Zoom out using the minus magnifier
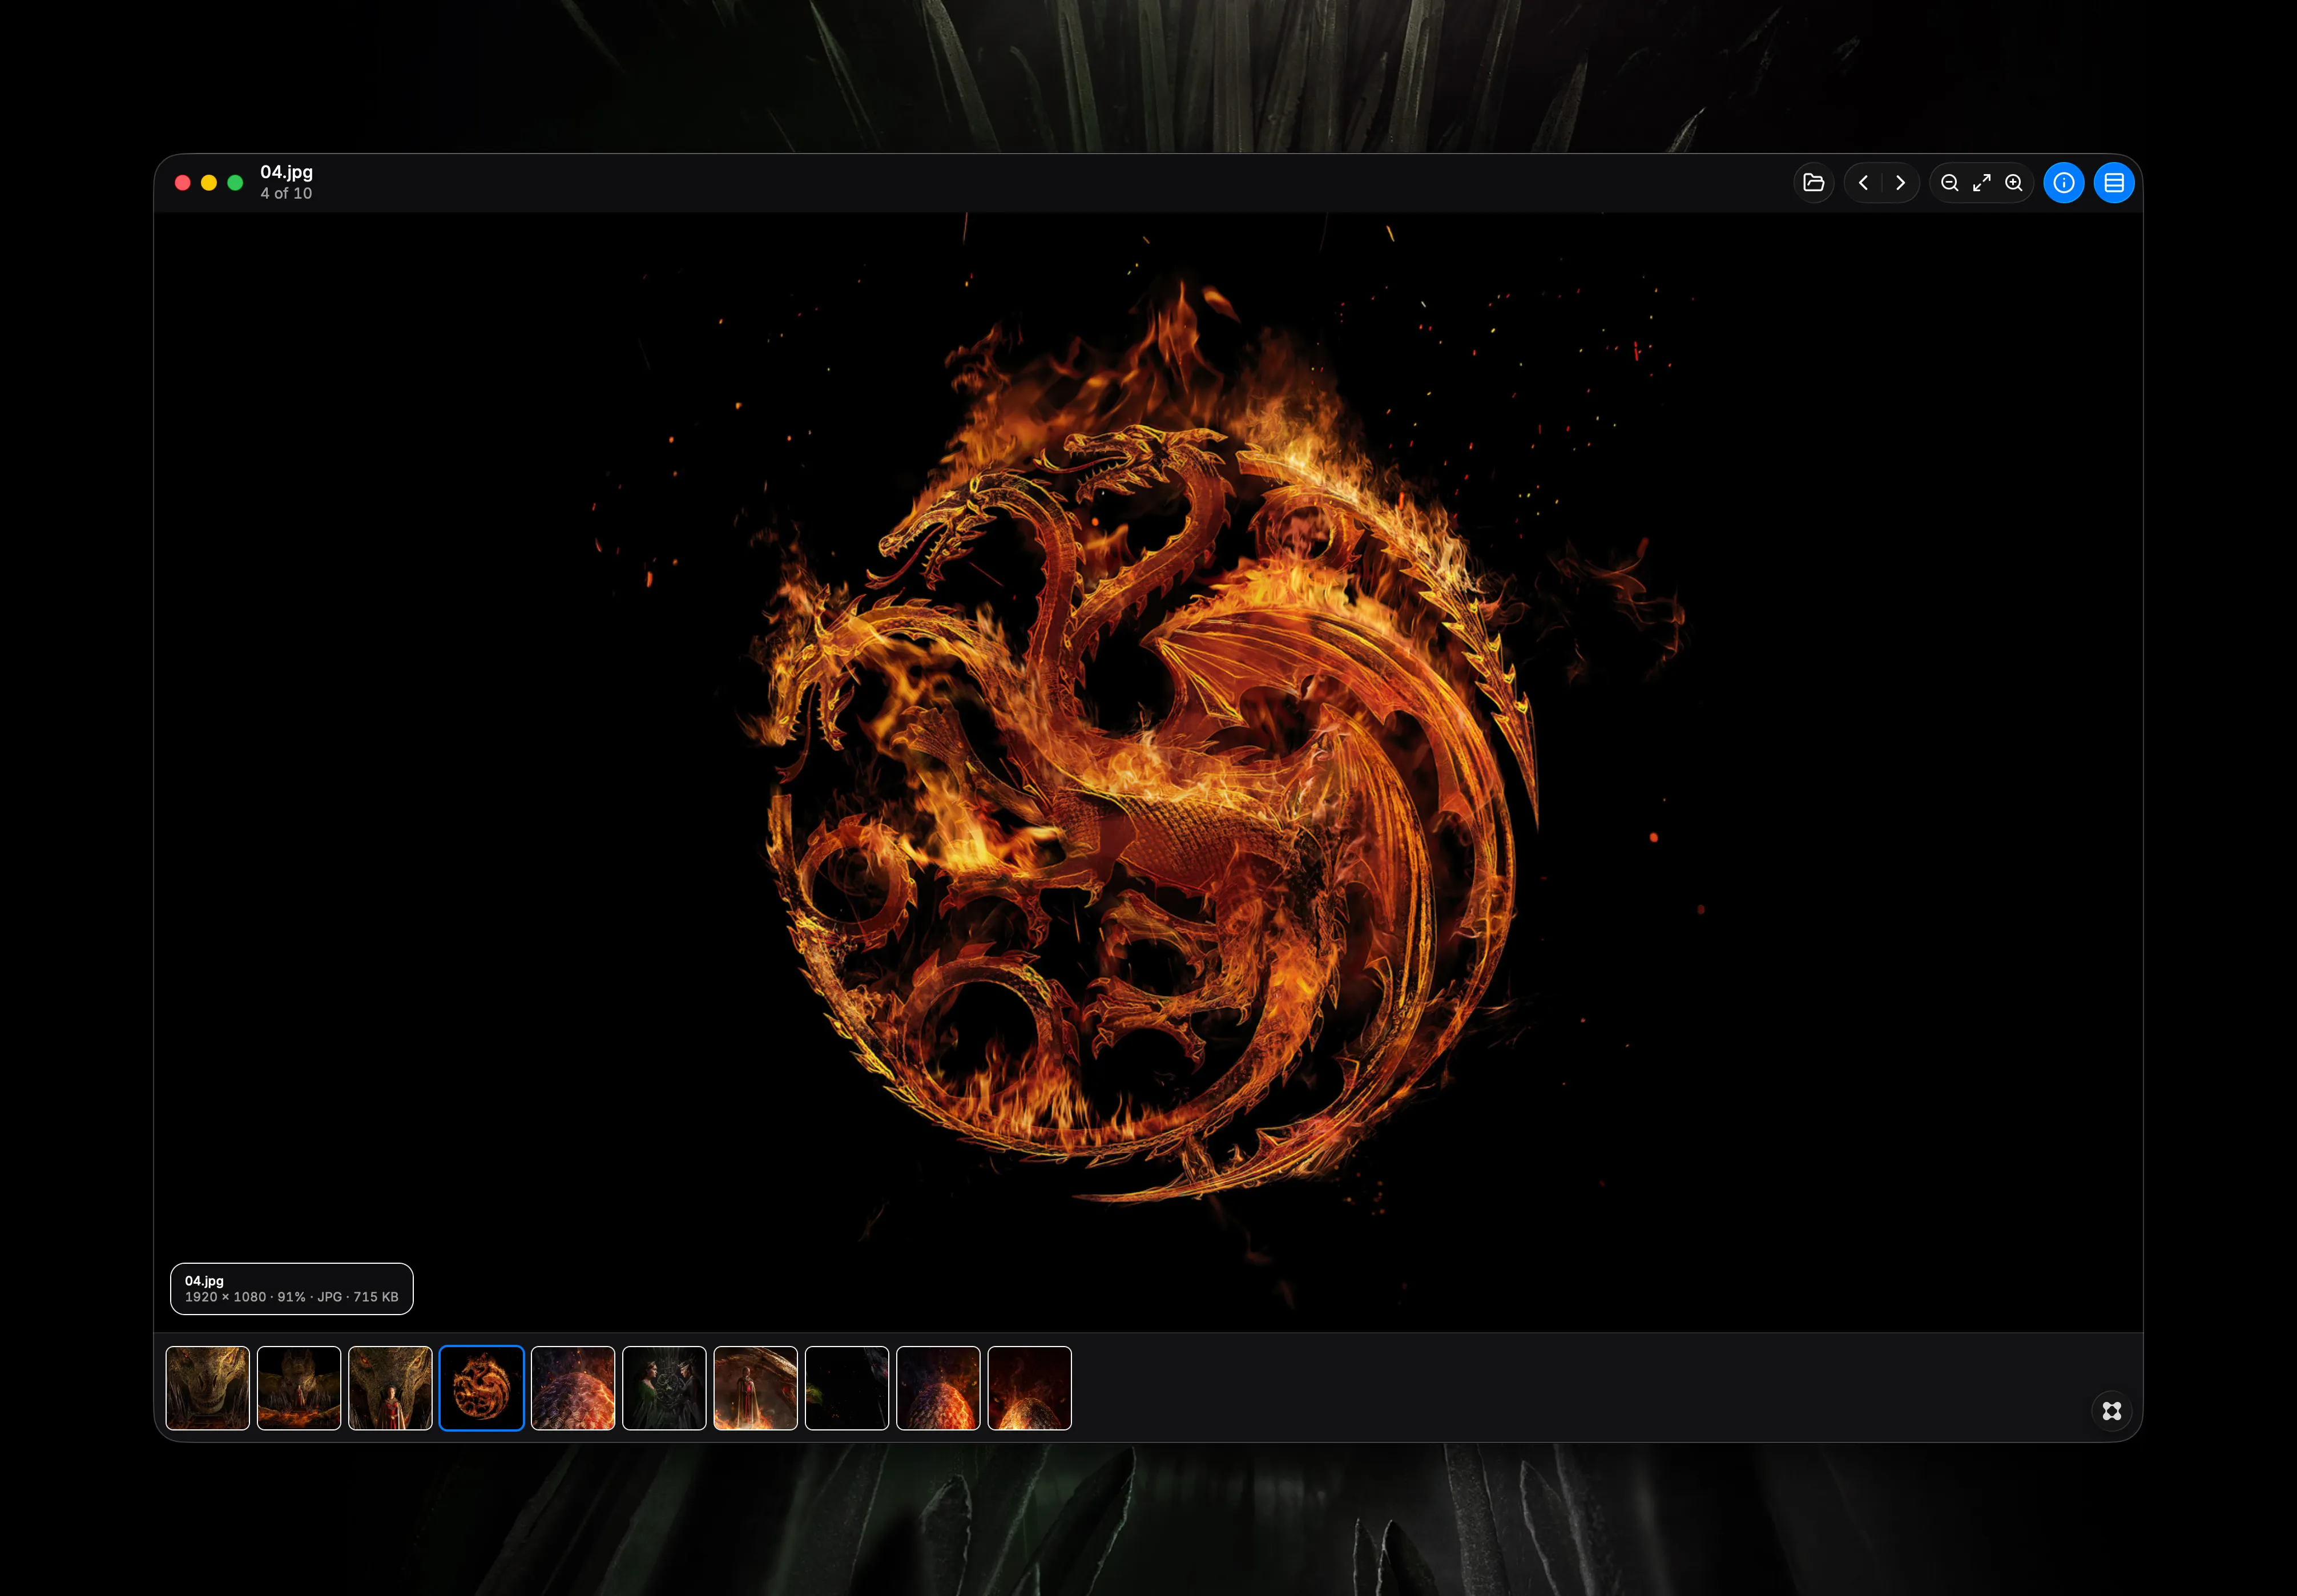Viewport: 2297px width, 1596px height. click(x=1949, y=183)
